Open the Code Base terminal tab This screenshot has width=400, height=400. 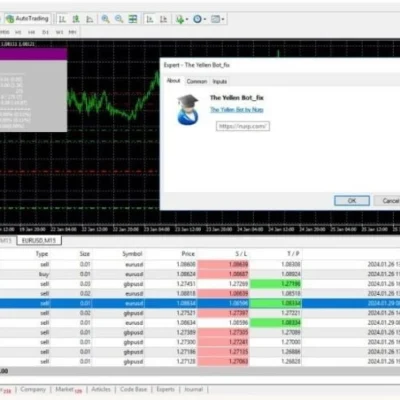(x=133, y=389)
